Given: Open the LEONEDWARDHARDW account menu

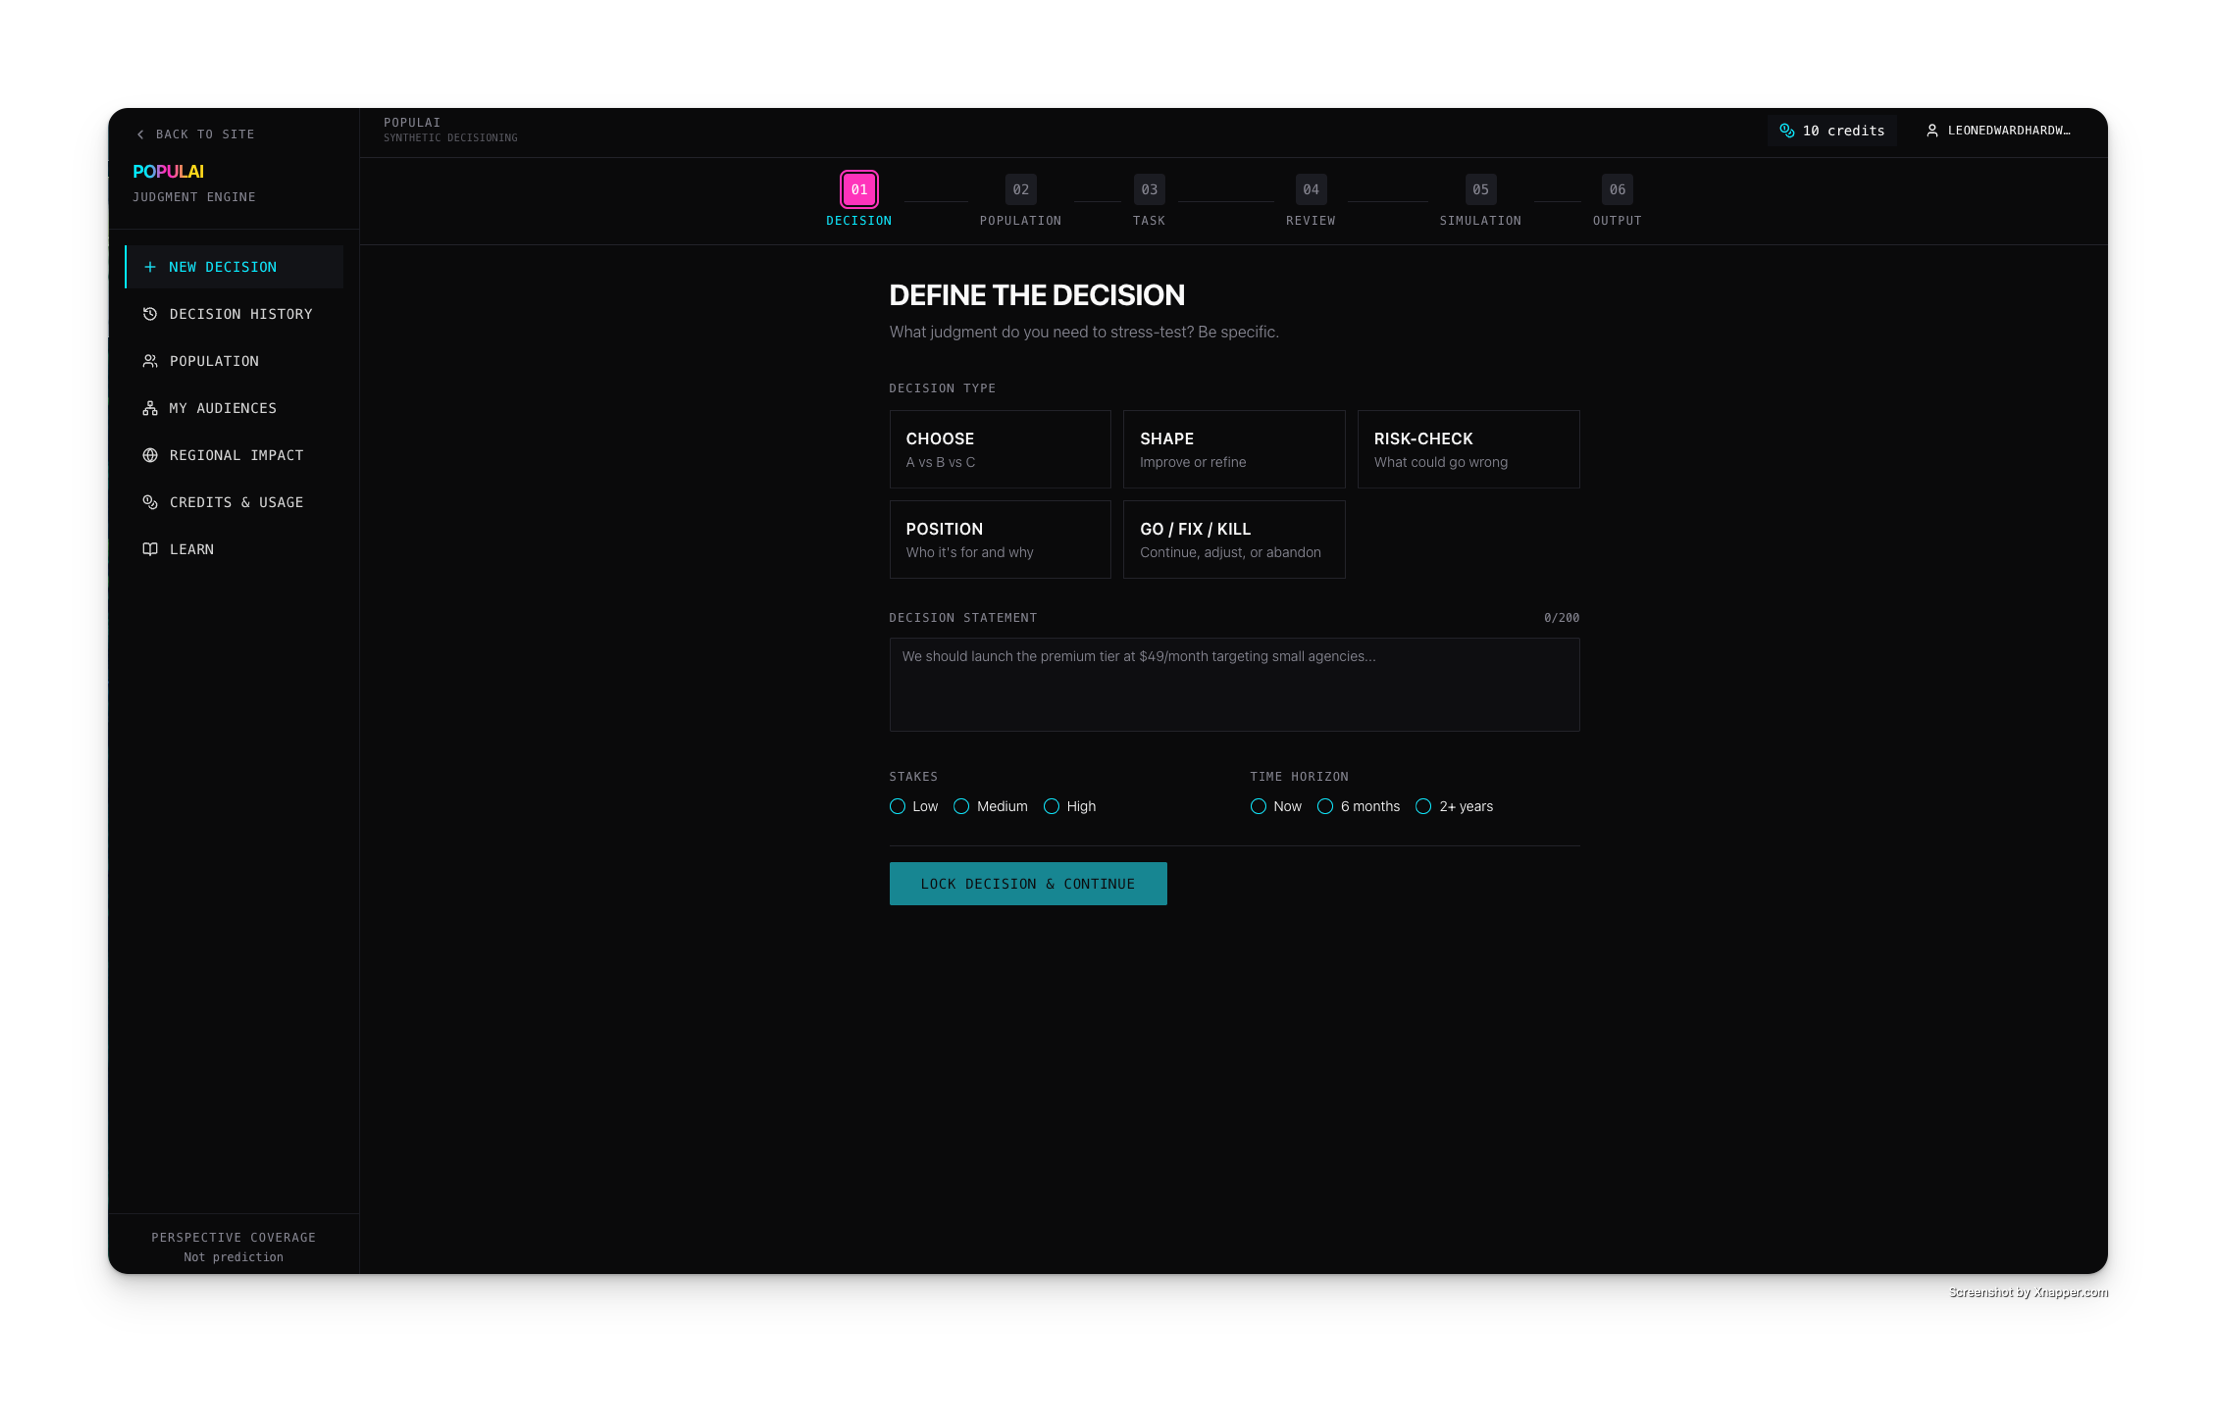Looking at the screenshot, I should (1998, 131).
